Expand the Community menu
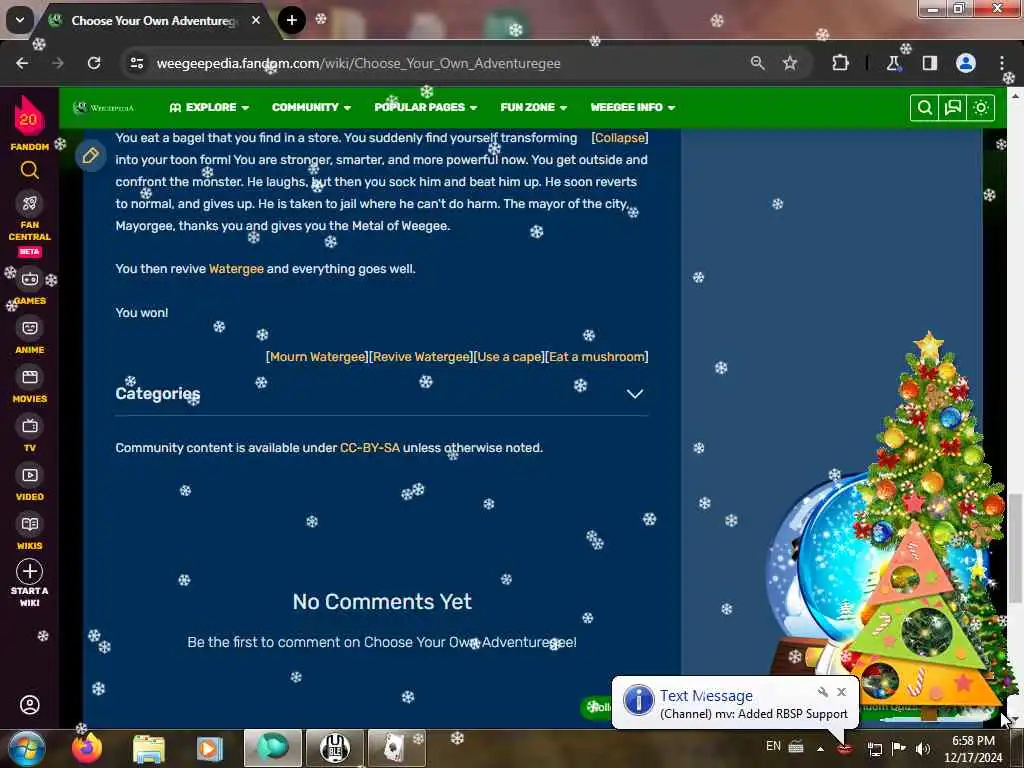1024x768 pixels. (312, 107)
